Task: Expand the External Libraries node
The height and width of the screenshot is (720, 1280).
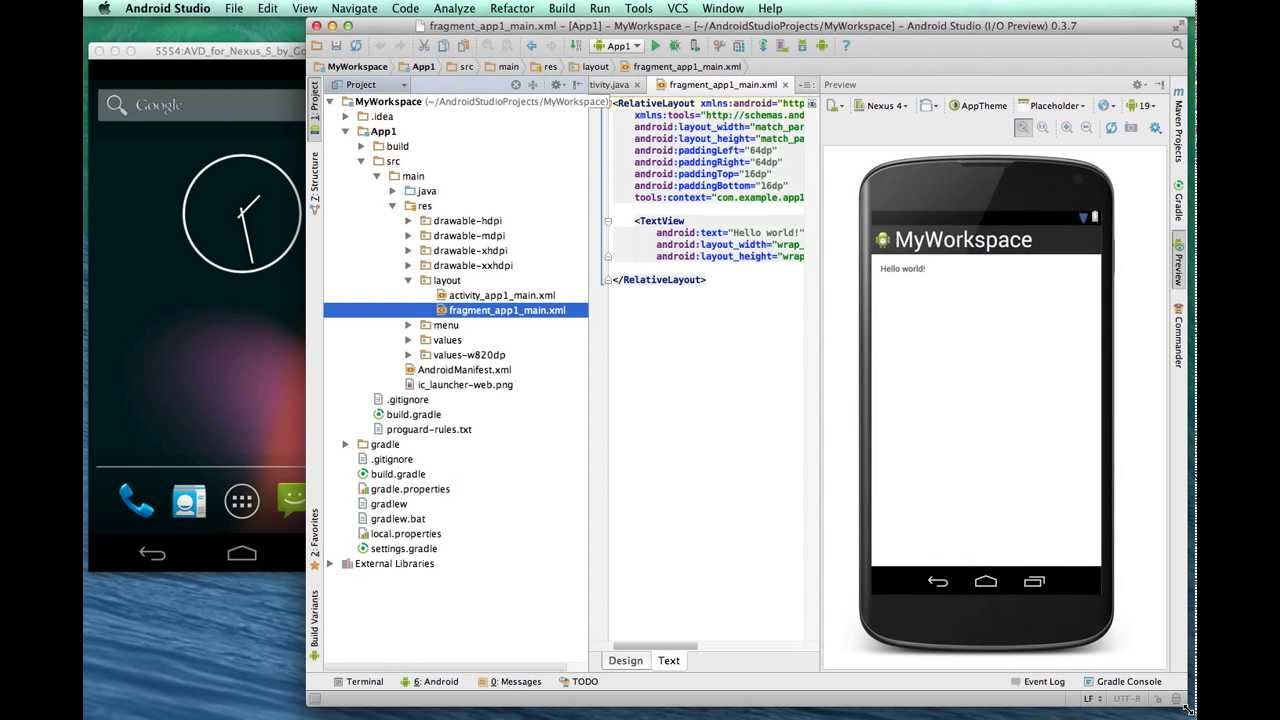Action: [331, 564]
